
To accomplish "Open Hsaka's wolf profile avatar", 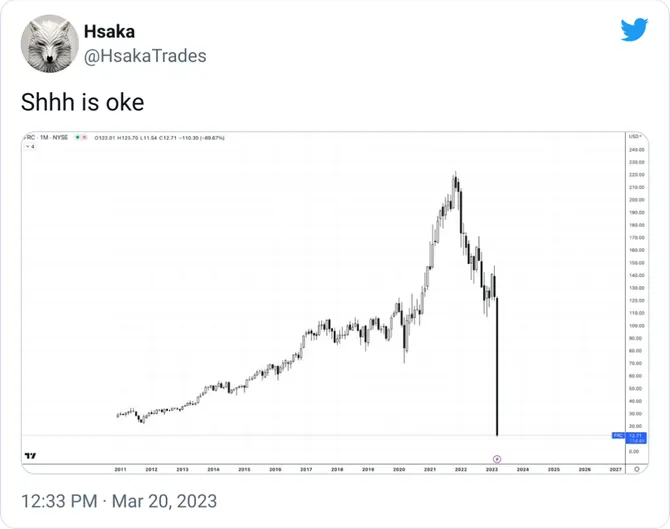I will tap(50, 42).
